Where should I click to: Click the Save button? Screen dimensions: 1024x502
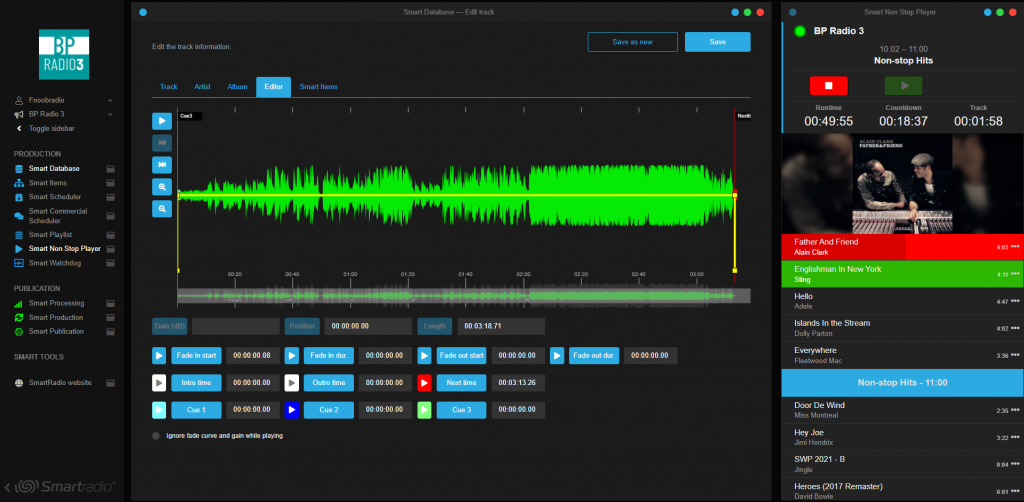coord(718,42)
